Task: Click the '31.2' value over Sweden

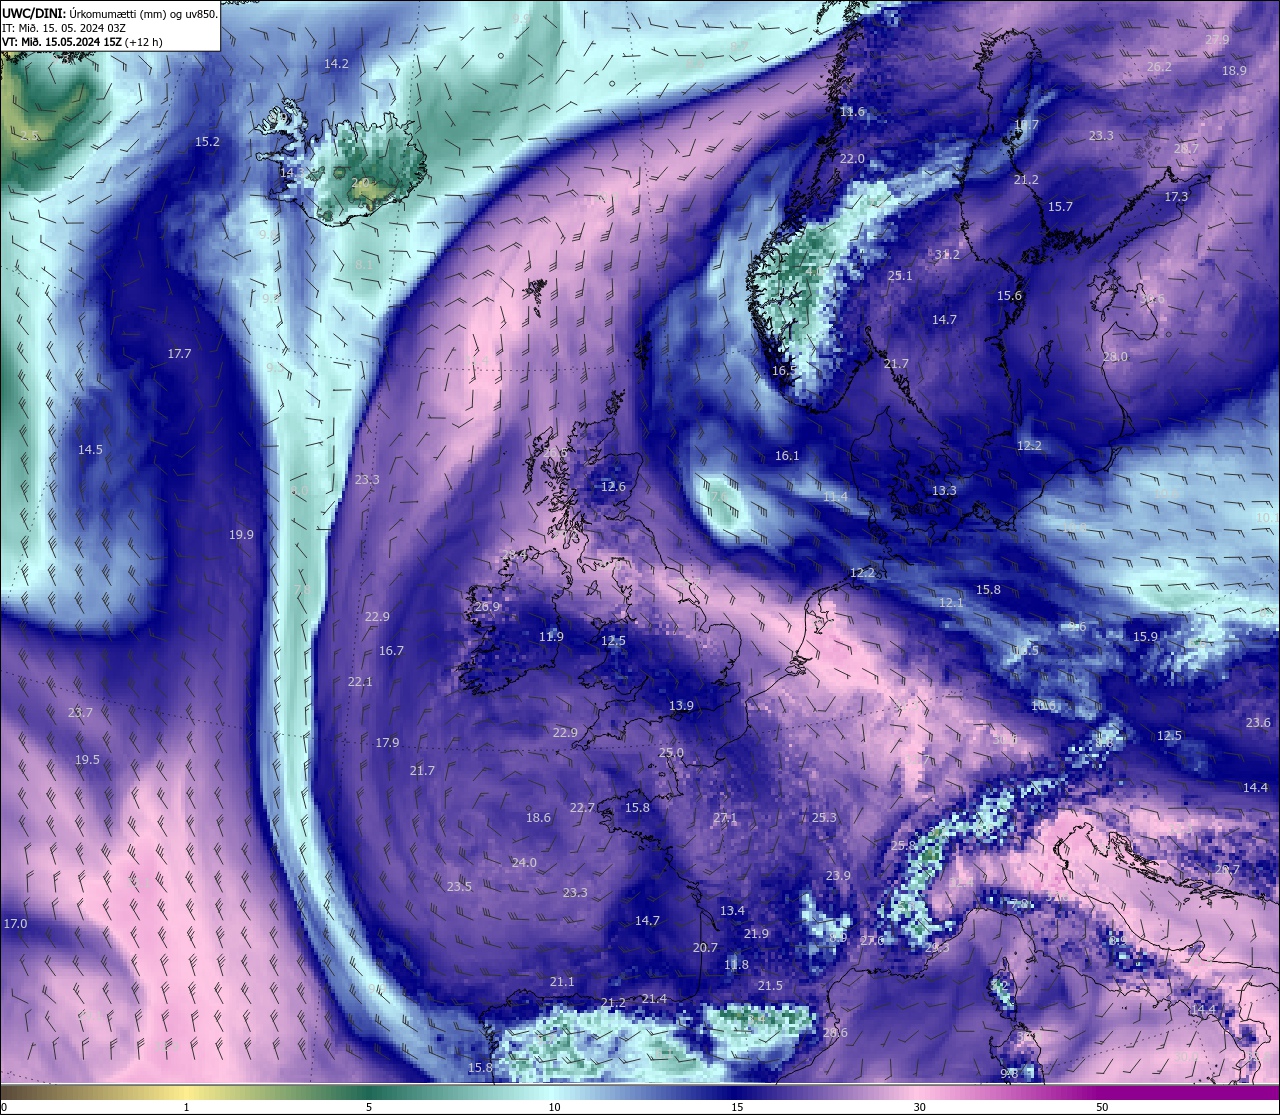Action: [947, 255]
